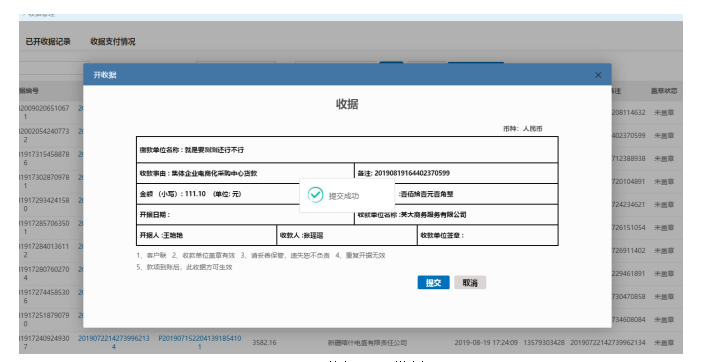
Task: Open the P2019071522041391854101 link
Action: (x=199, y=342)
